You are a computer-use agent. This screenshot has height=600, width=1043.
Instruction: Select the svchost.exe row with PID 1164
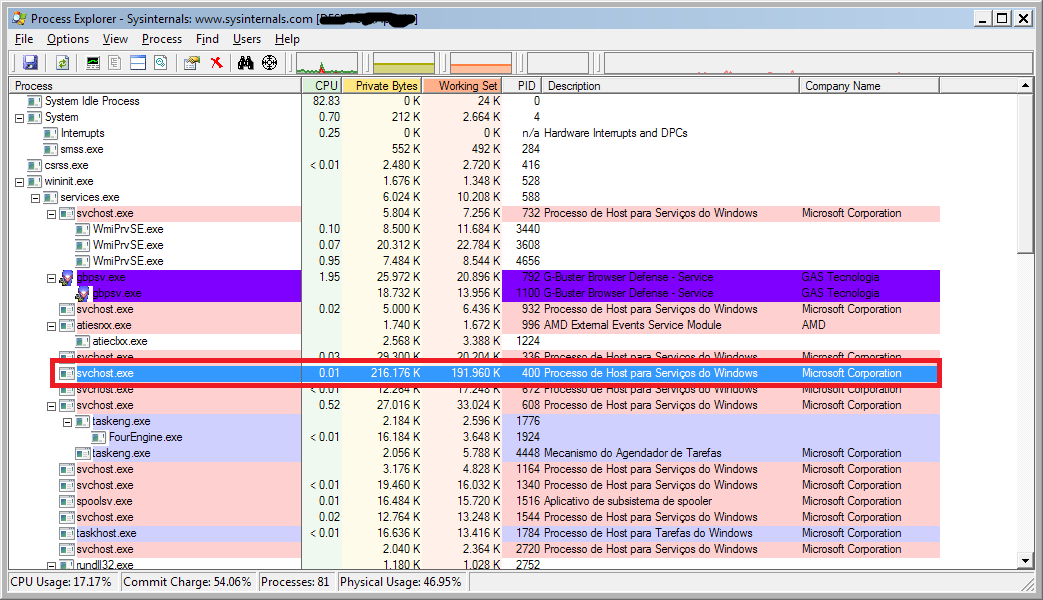click(474, 469)
